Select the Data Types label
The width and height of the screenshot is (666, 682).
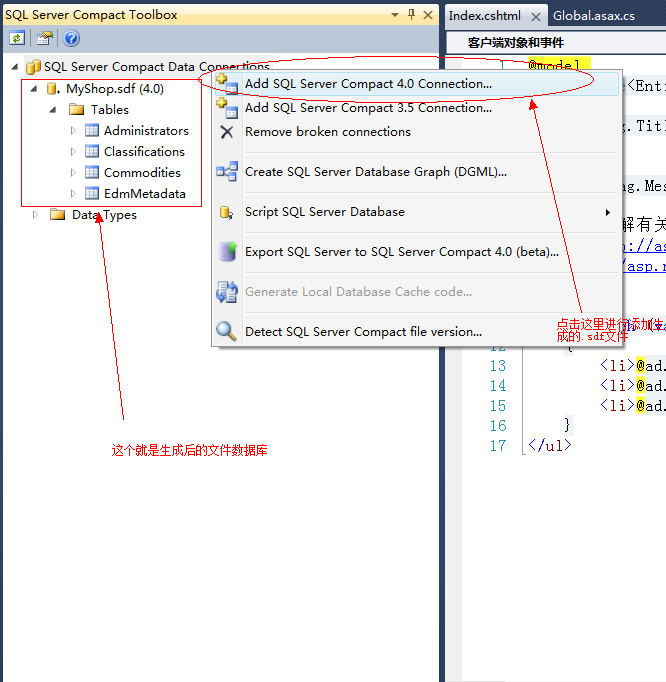point(104,215)
